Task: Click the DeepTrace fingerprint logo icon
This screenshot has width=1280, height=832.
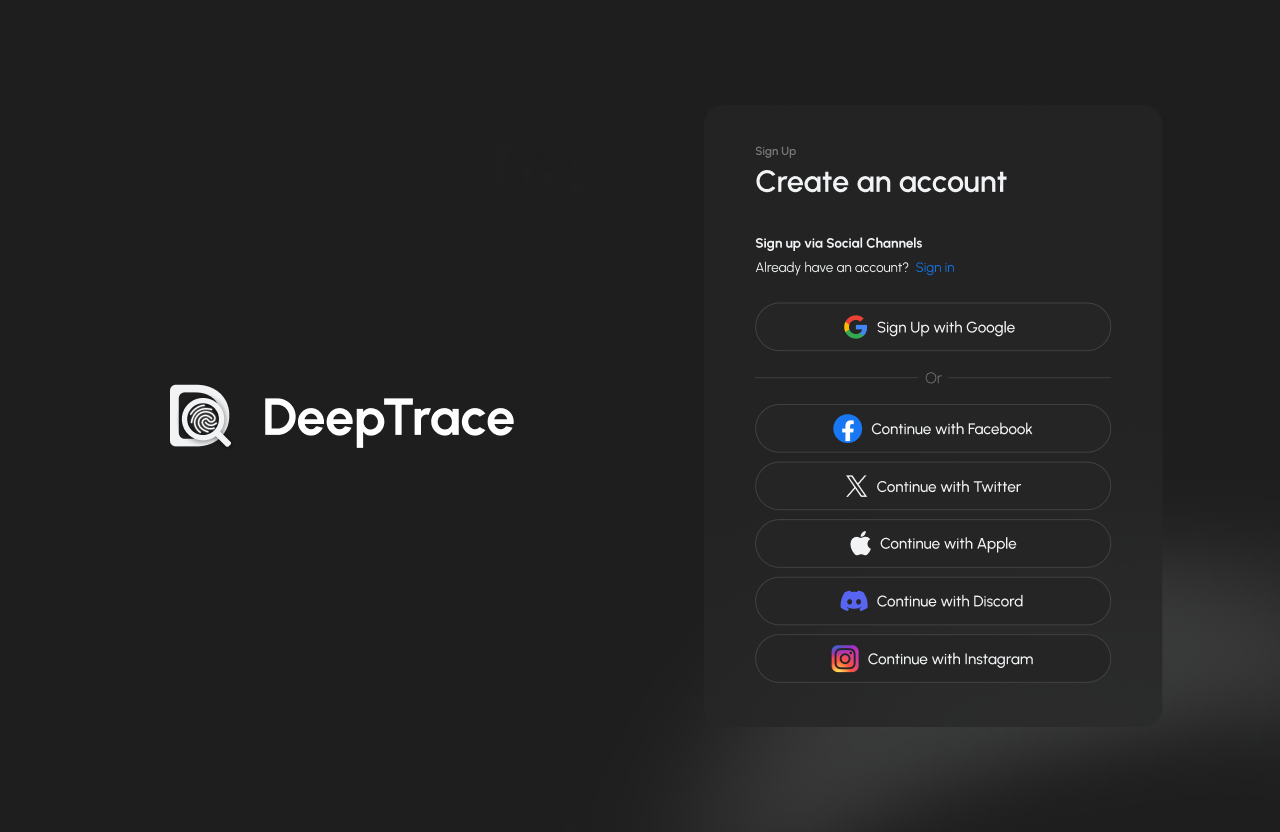Action: coord(201,416)
